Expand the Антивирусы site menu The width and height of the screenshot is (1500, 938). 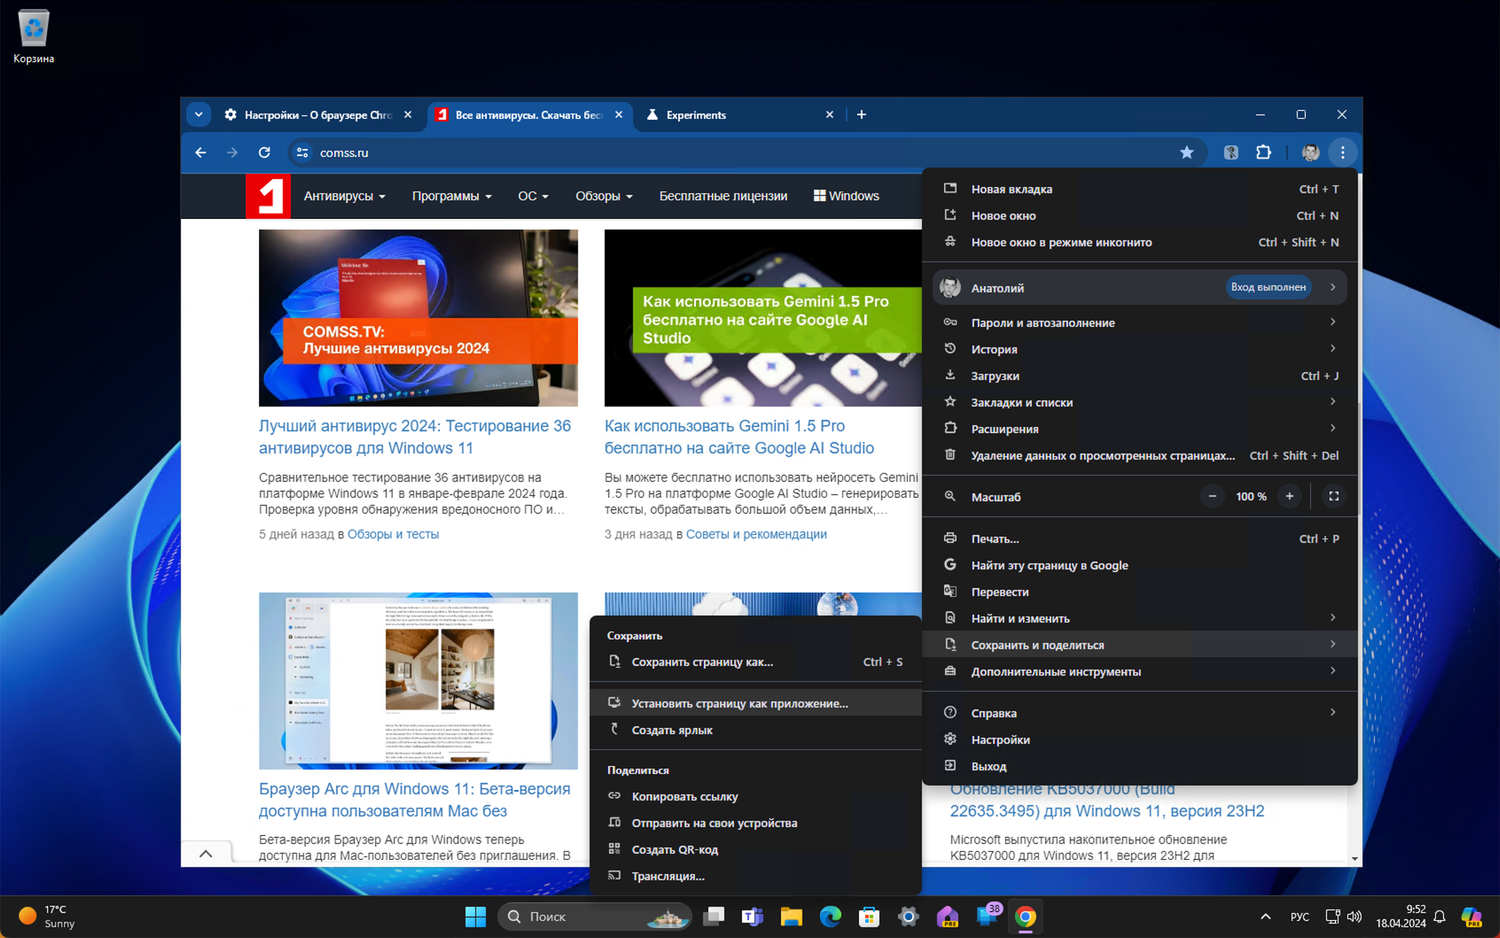coord(344,196)
